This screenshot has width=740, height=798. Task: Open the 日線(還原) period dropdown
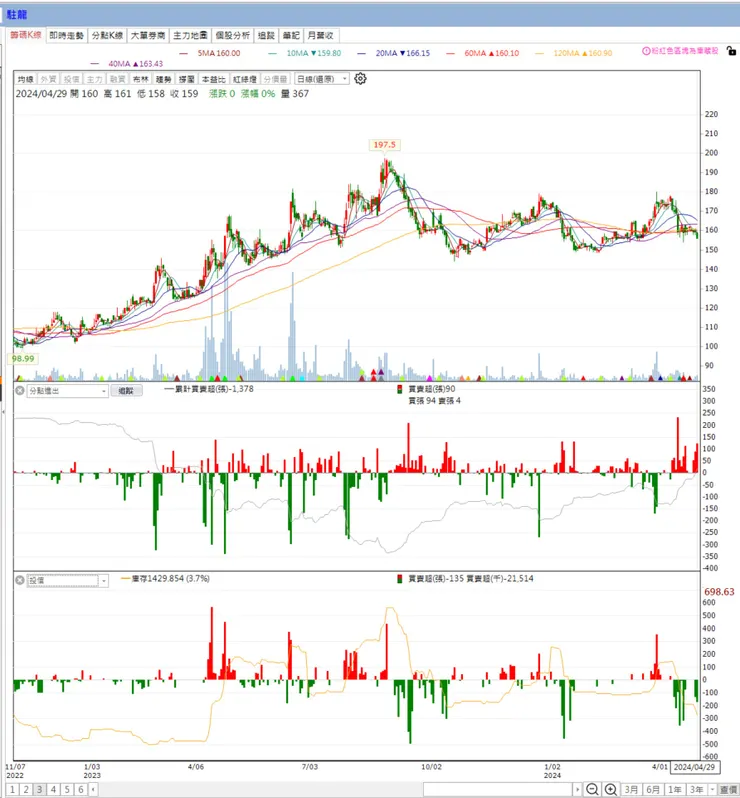[322, 79]
